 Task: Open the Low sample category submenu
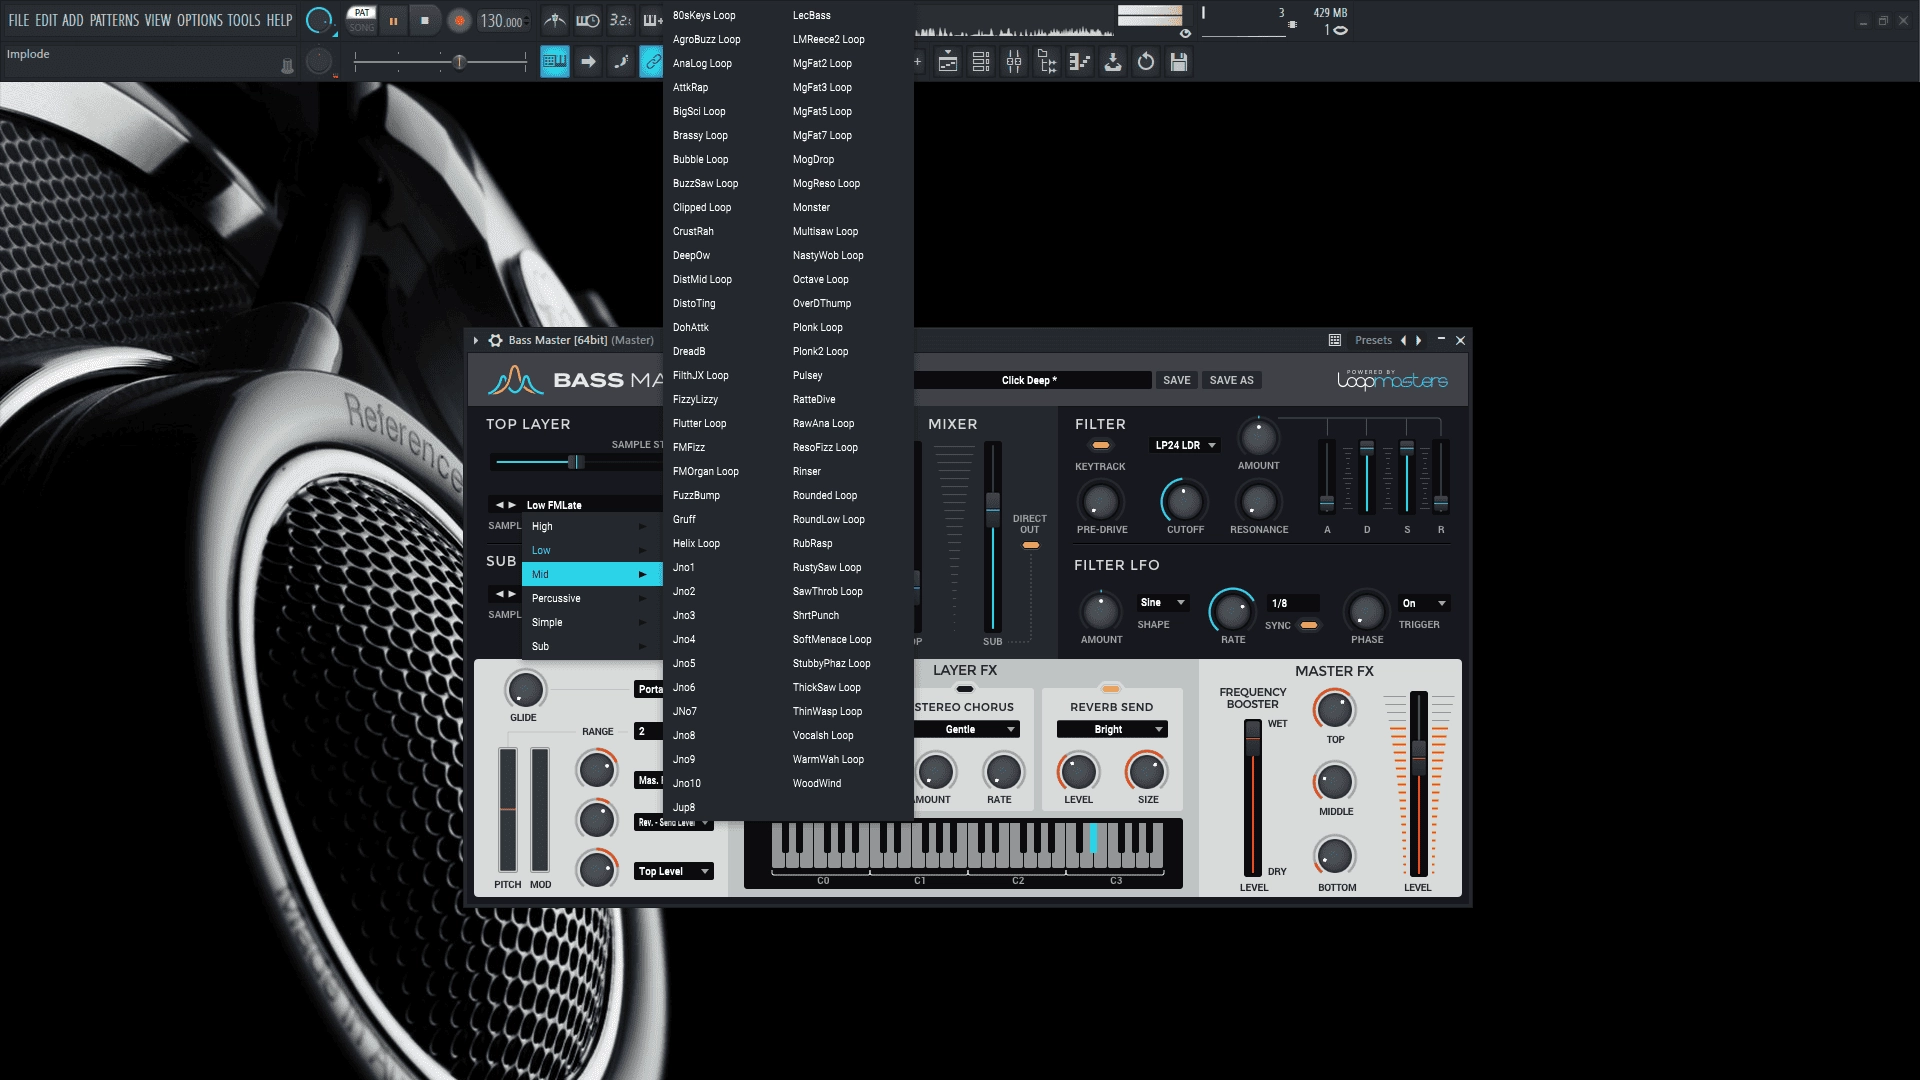click(x=592, y=550)
